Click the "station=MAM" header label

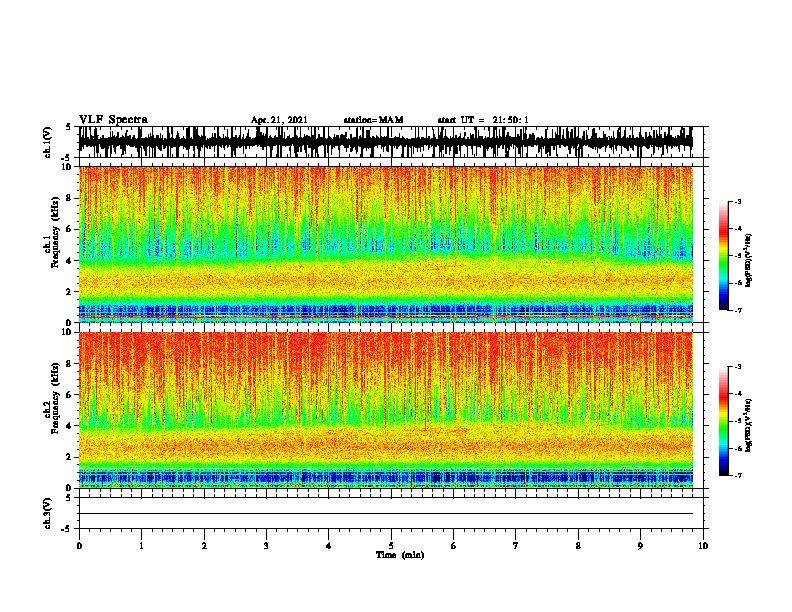click(x=373, y=120)
